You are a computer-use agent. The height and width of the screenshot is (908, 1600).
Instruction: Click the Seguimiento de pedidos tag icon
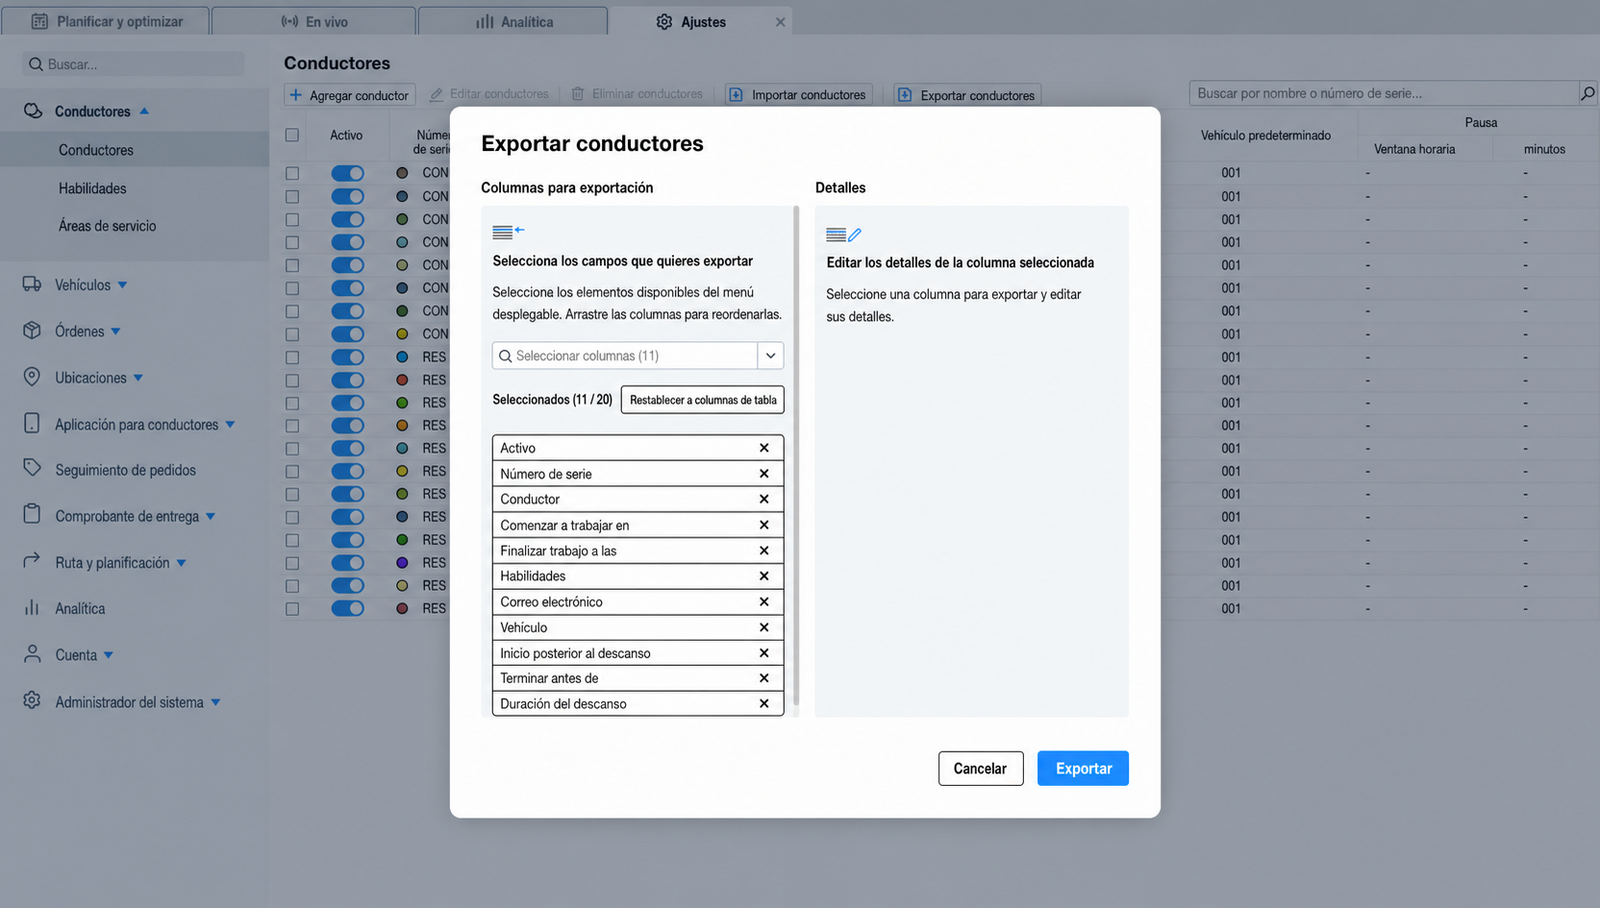click(x=32, y=468)
